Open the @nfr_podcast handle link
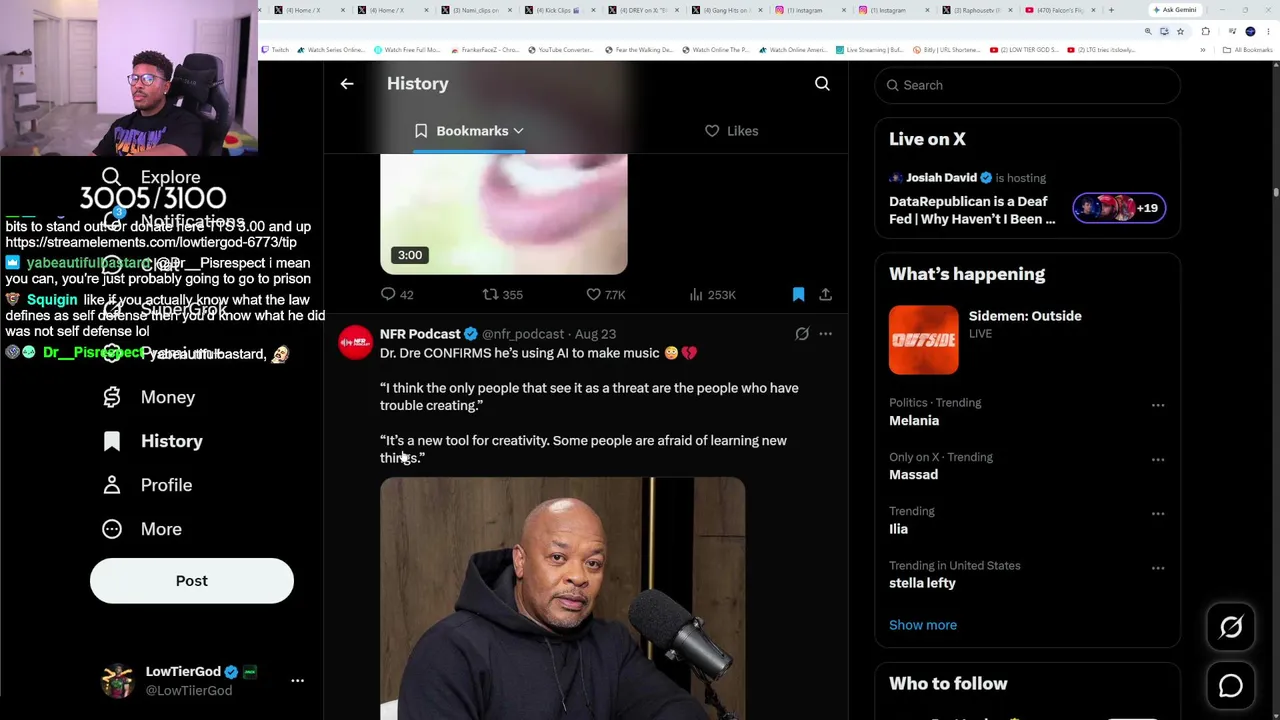 pos(523,334)
